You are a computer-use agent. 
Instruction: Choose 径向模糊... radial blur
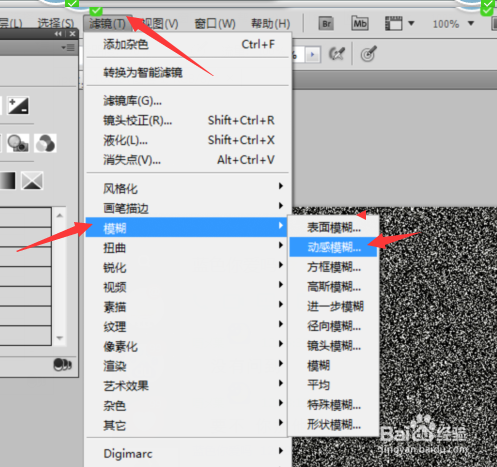tap(333, 326)
